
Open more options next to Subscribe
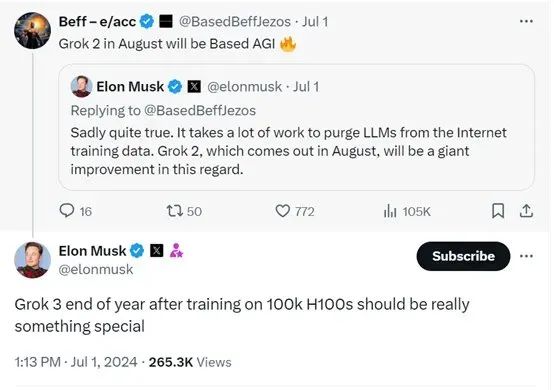[526, 256]
